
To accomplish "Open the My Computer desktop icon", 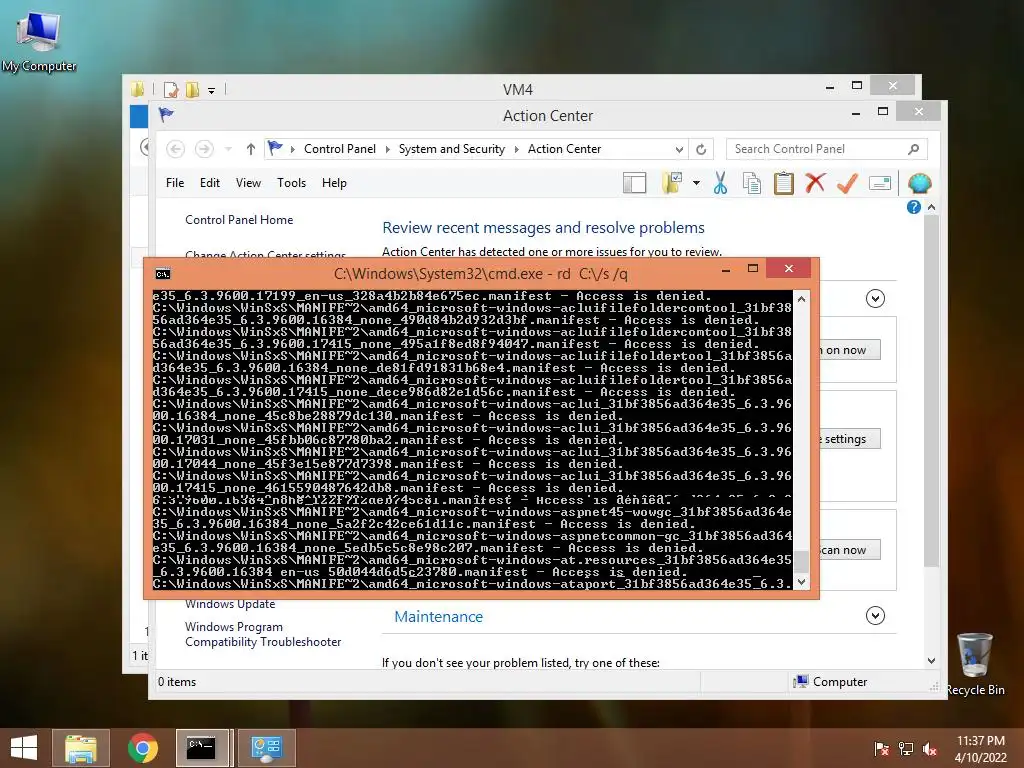I will coord(39,41).
